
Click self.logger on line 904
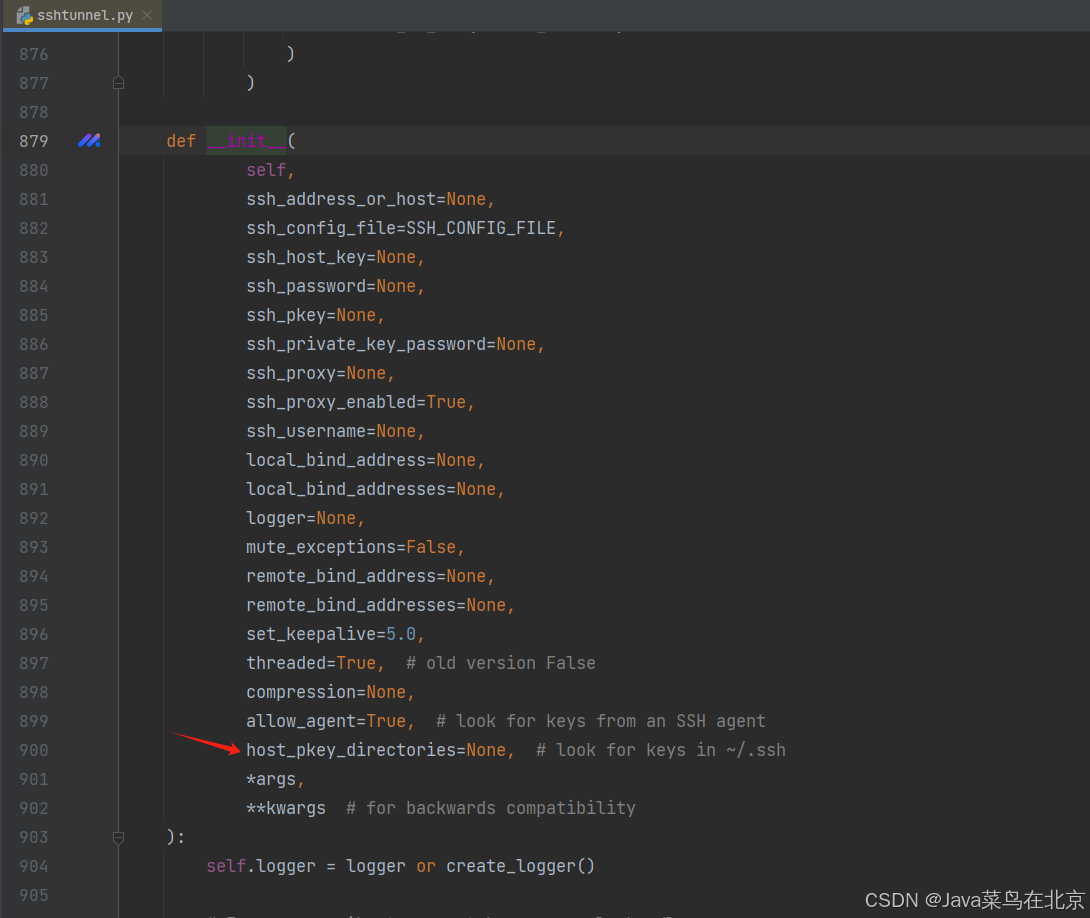tap(261, 867)
